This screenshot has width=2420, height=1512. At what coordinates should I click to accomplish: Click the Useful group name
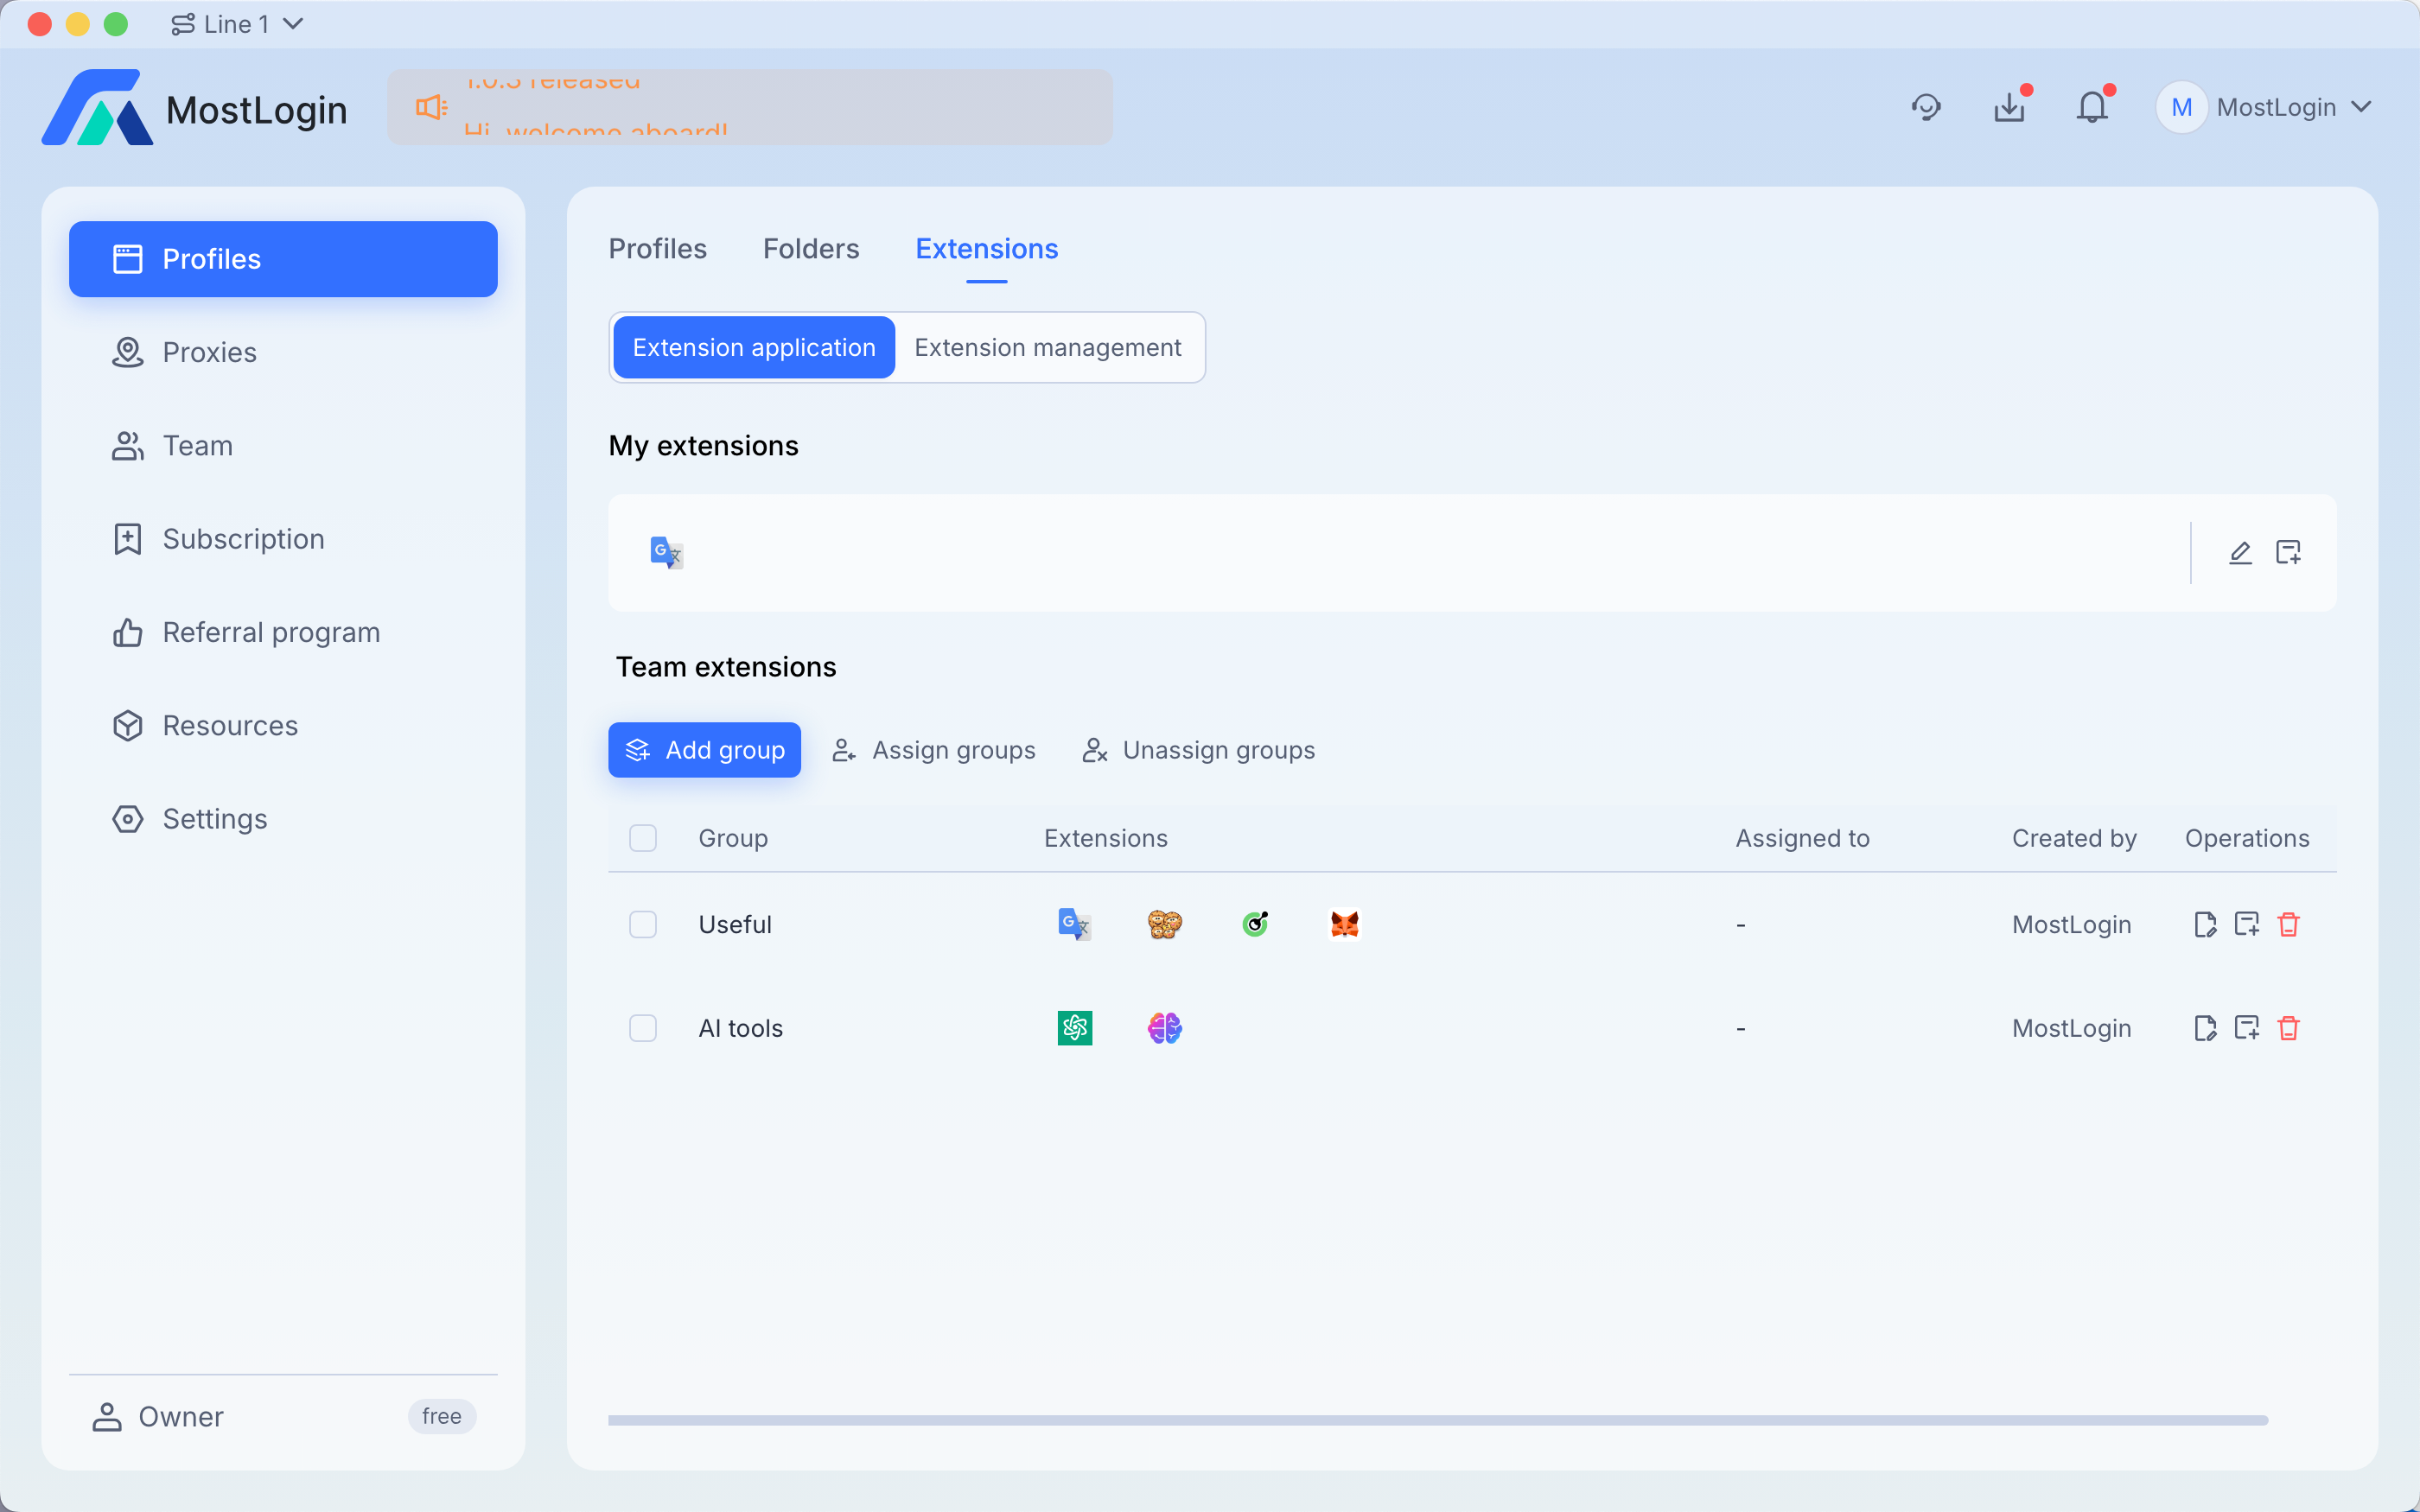point(735,924)
